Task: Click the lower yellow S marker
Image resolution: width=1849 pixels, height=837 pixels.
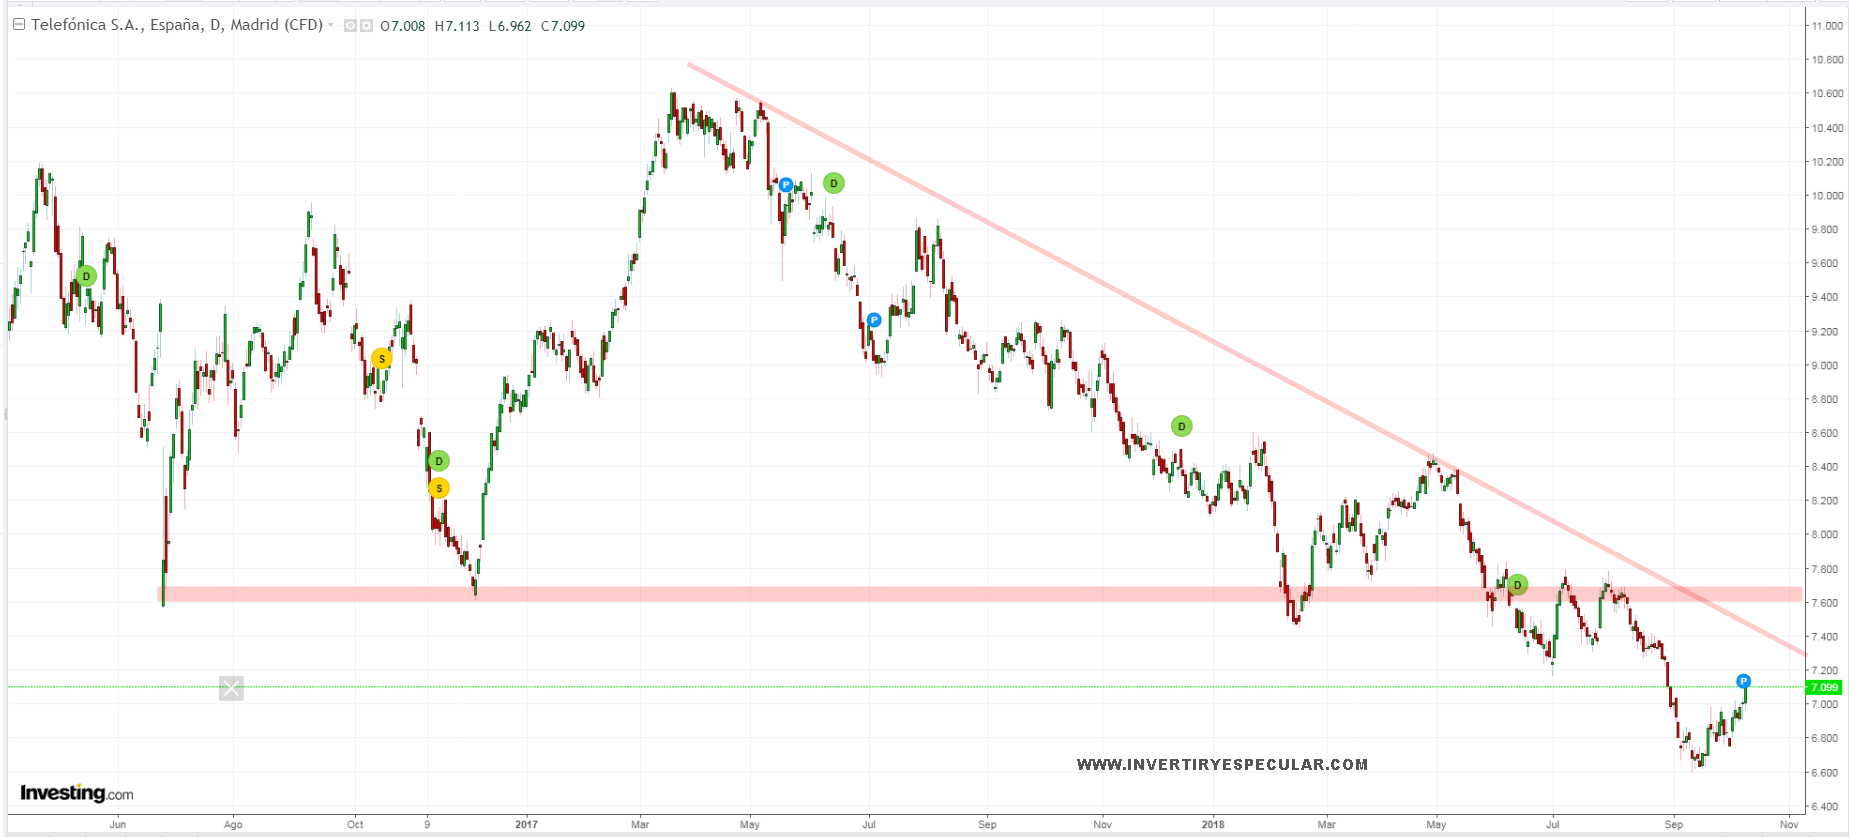Action: tap(439, 488)
